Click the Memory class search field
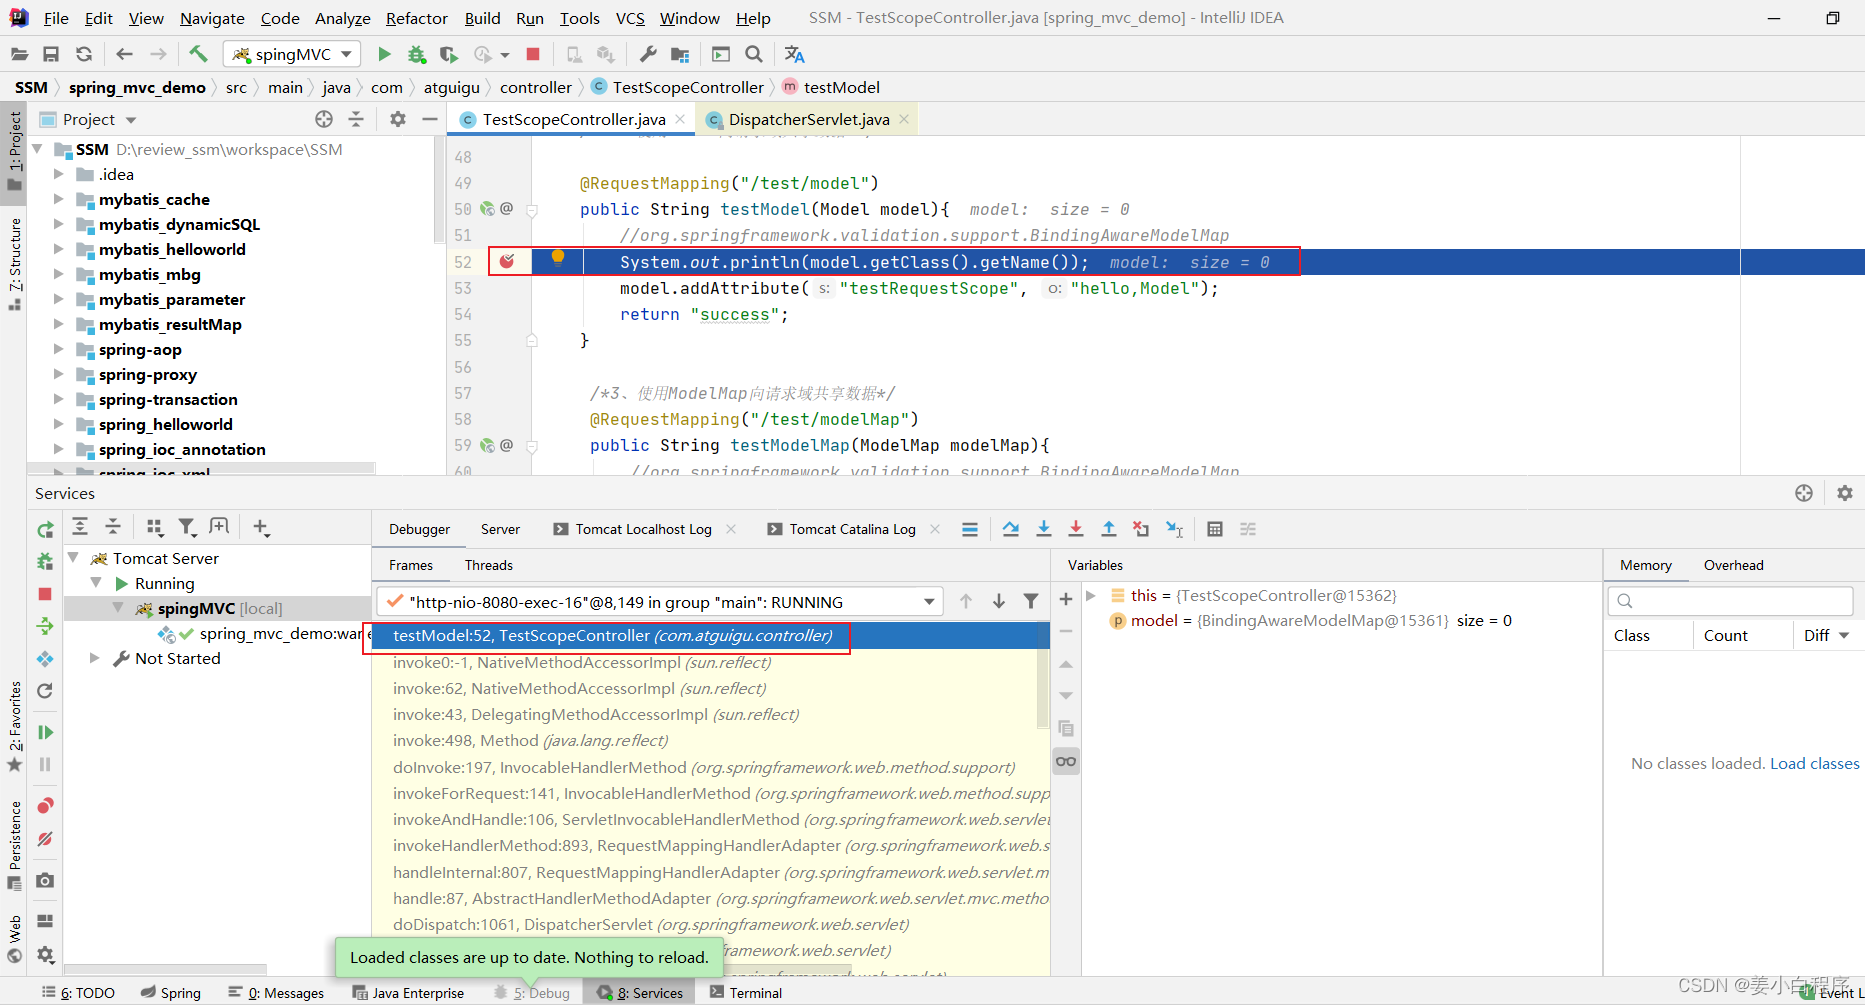Viewport: 1865px width, 1005px height. coord(1730,600)
